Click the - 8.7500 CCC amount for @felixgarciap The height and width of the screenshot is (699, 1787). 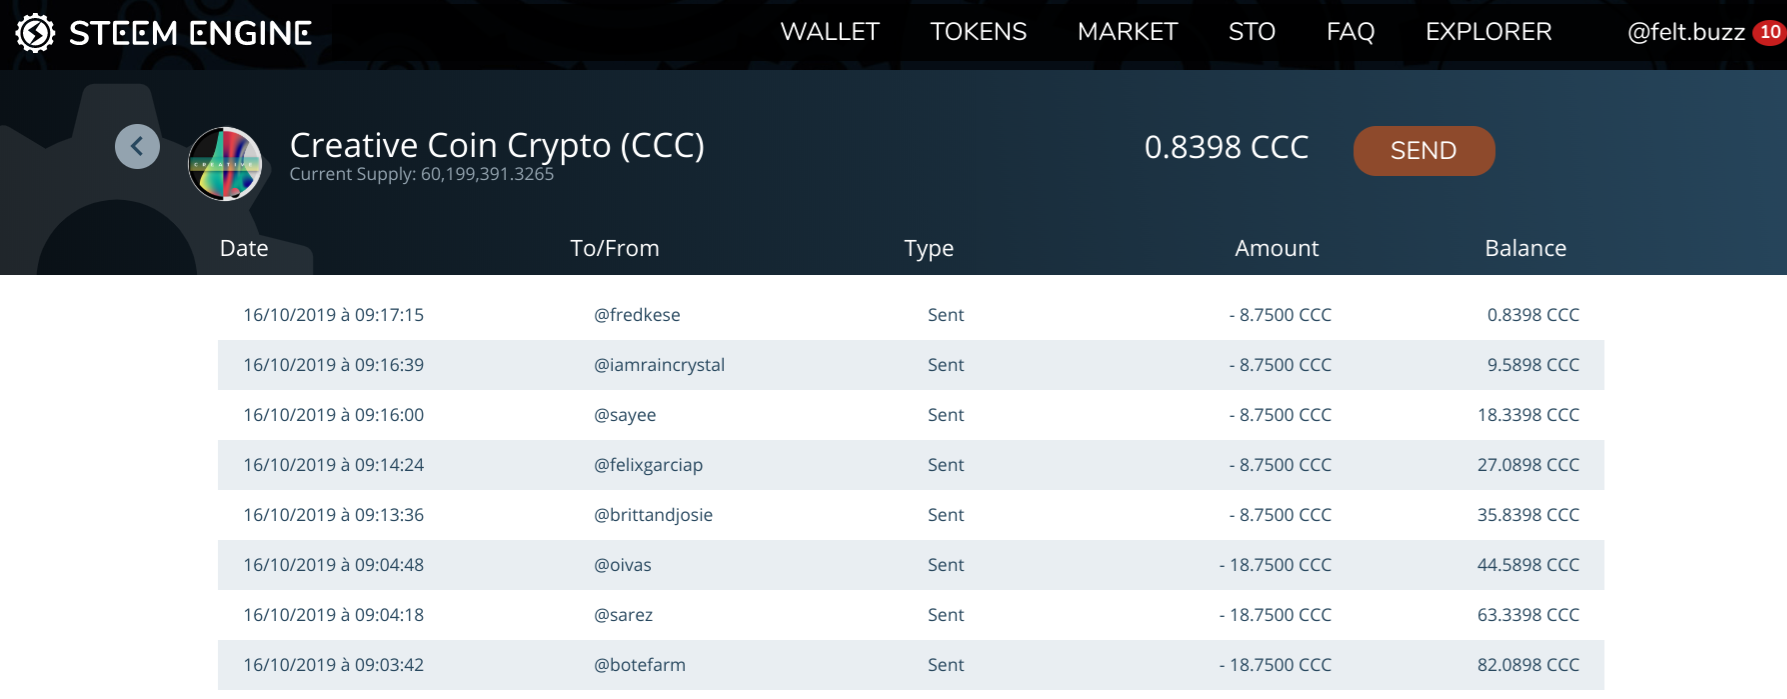pos(1280,465)
